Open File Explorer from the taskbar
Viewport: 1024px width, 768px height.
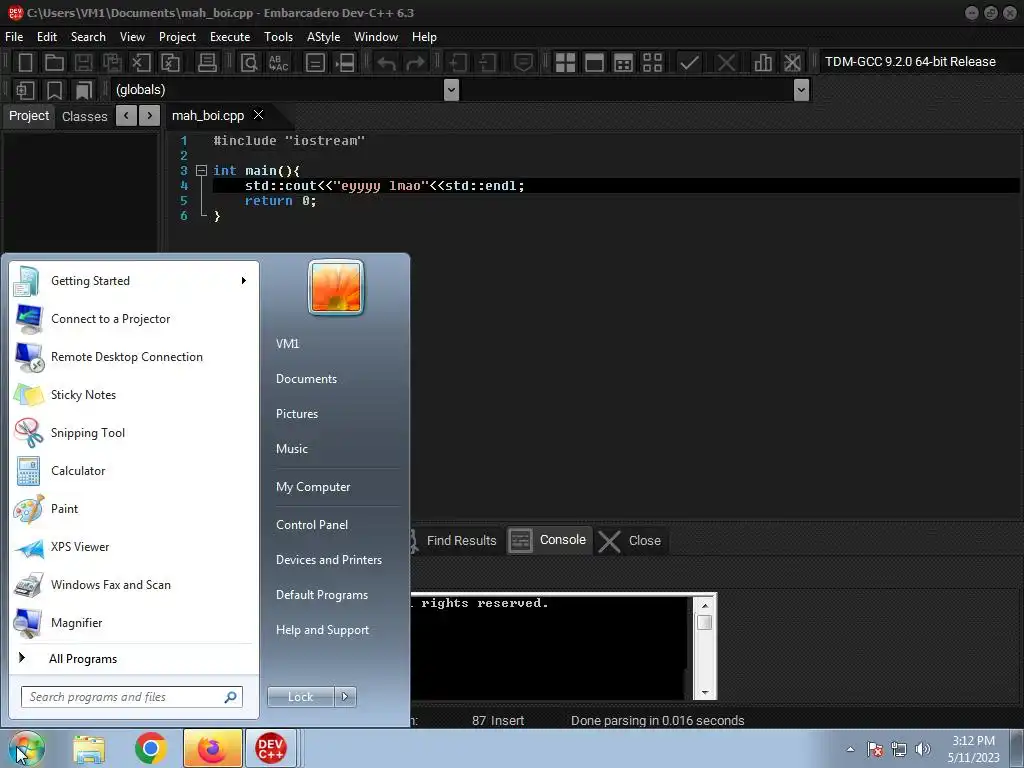89,748
